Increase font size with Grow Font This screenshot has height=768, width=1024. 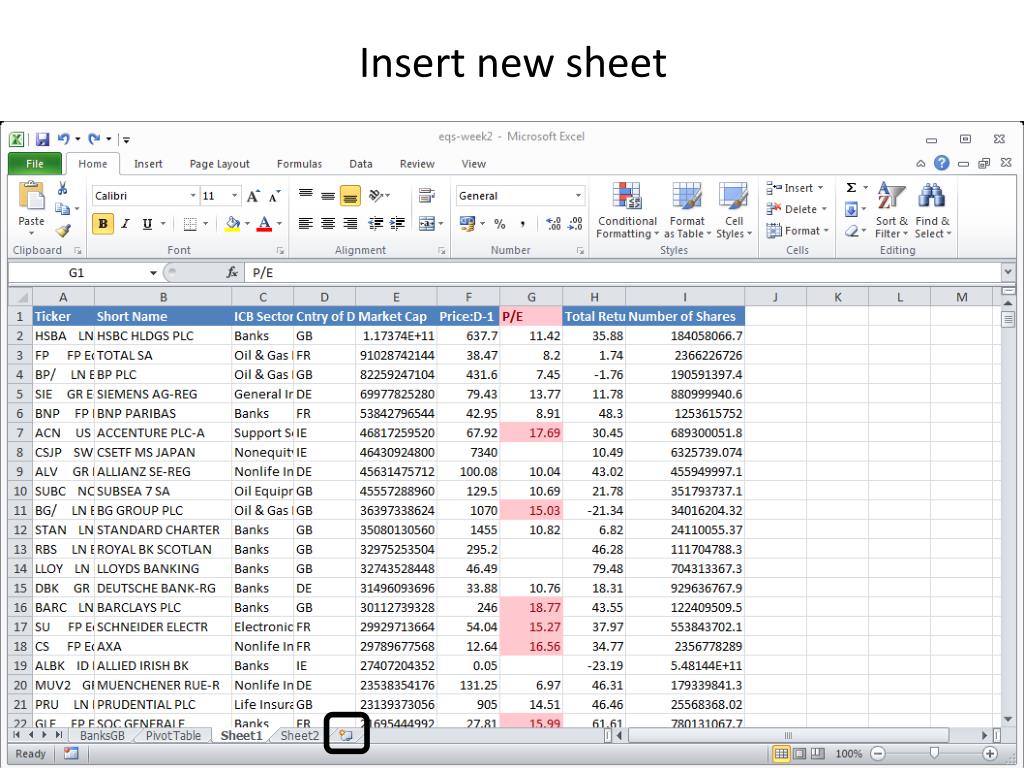coord(253,196)
